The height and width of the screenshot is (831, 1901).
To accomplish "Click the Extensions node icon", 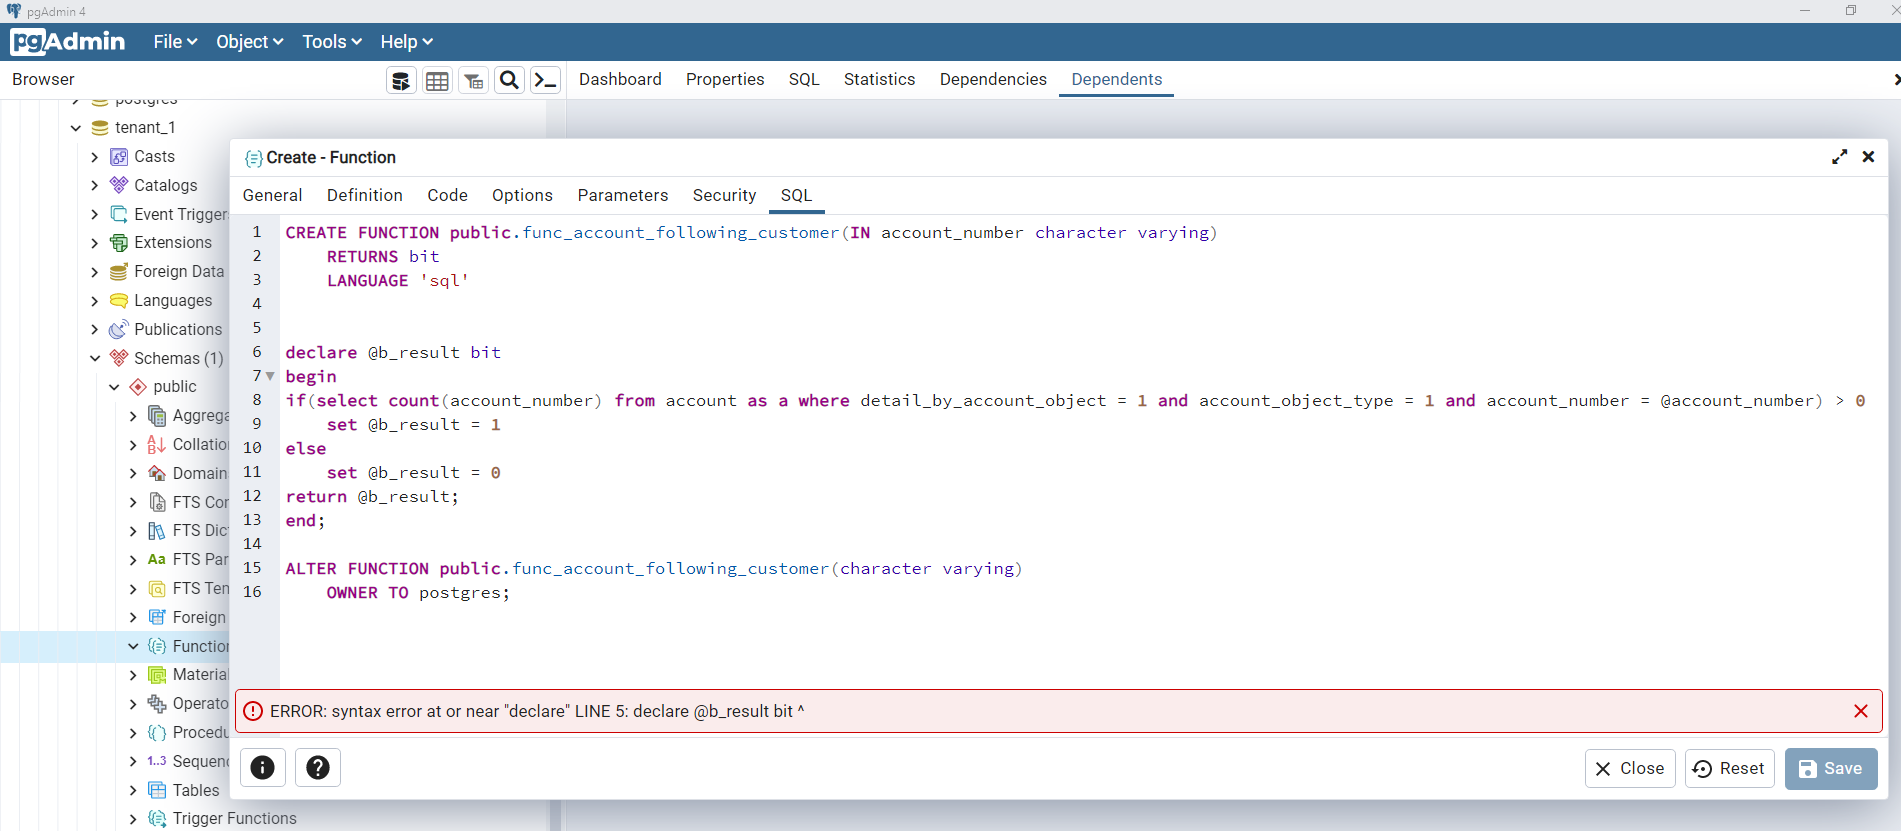I will (119, 243).
